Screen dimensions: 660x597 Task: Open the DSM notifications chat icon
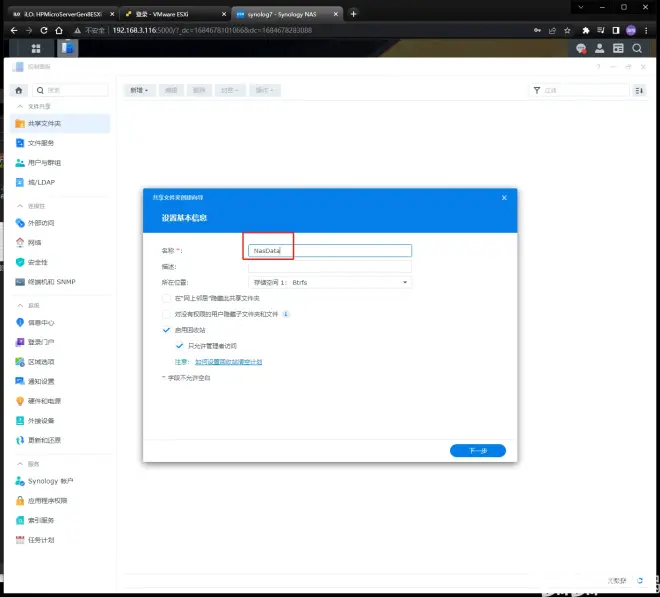(x=581, y=48)
